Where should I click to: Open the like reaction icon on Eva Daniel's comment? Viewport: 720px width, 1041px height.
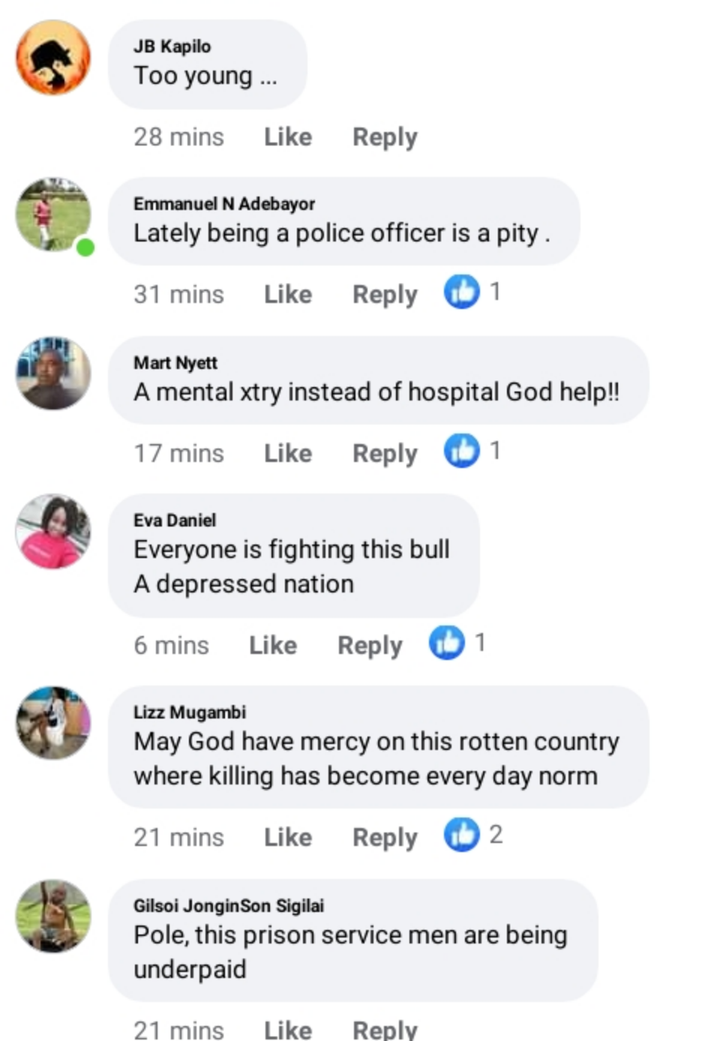(446, 643)
